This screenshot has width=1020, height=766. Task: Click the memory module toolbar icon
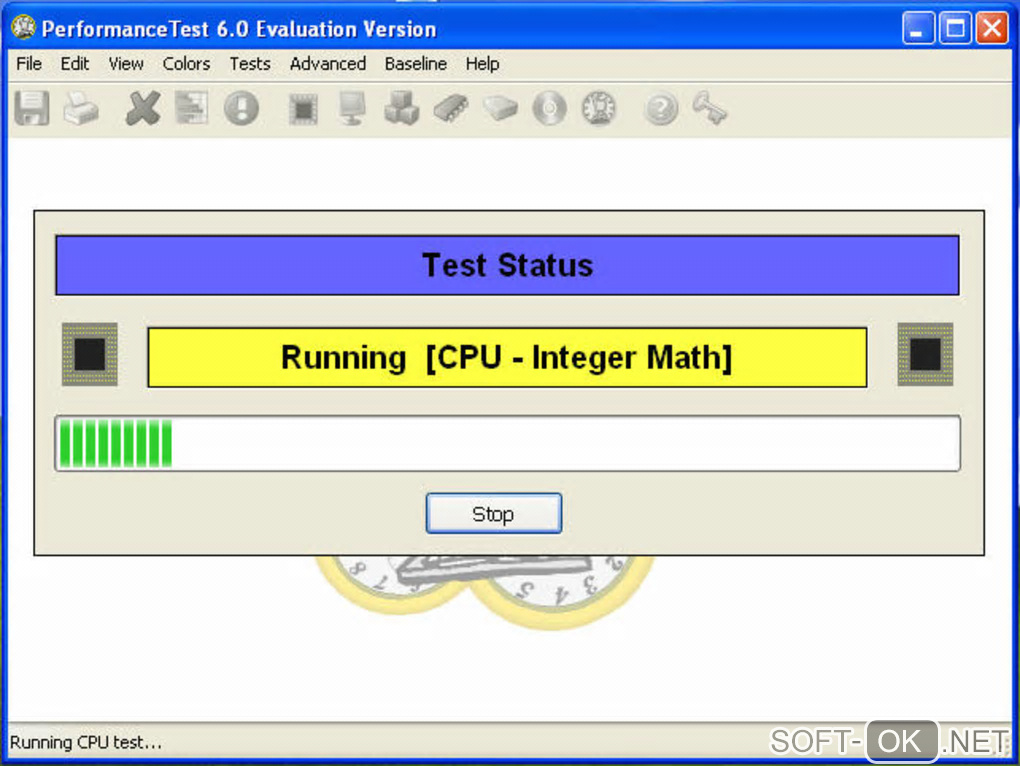[x=451, y=108]
